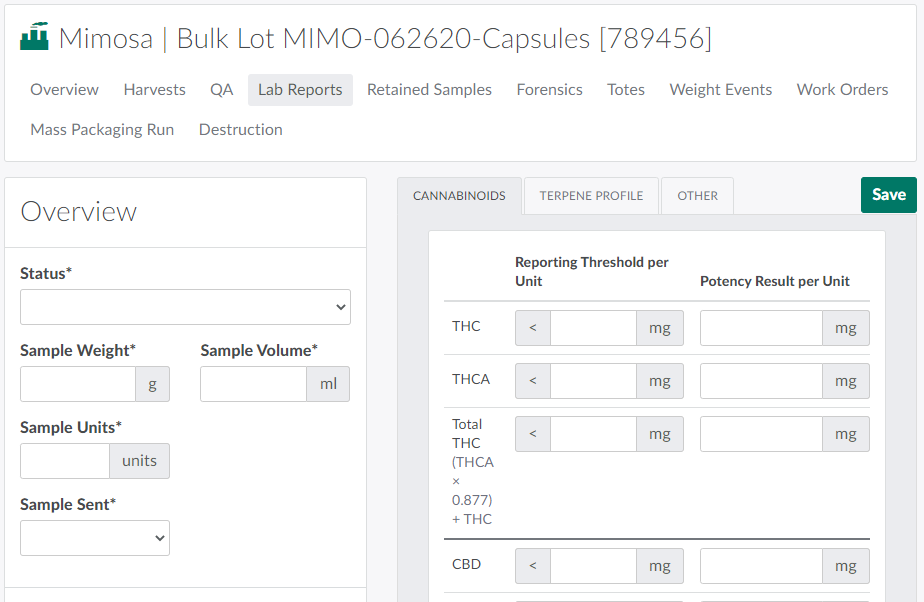Switch to the Terpene Profile tab
This screenshot has height=602, width=924.
pyautogui.click(x=591, y=196)
